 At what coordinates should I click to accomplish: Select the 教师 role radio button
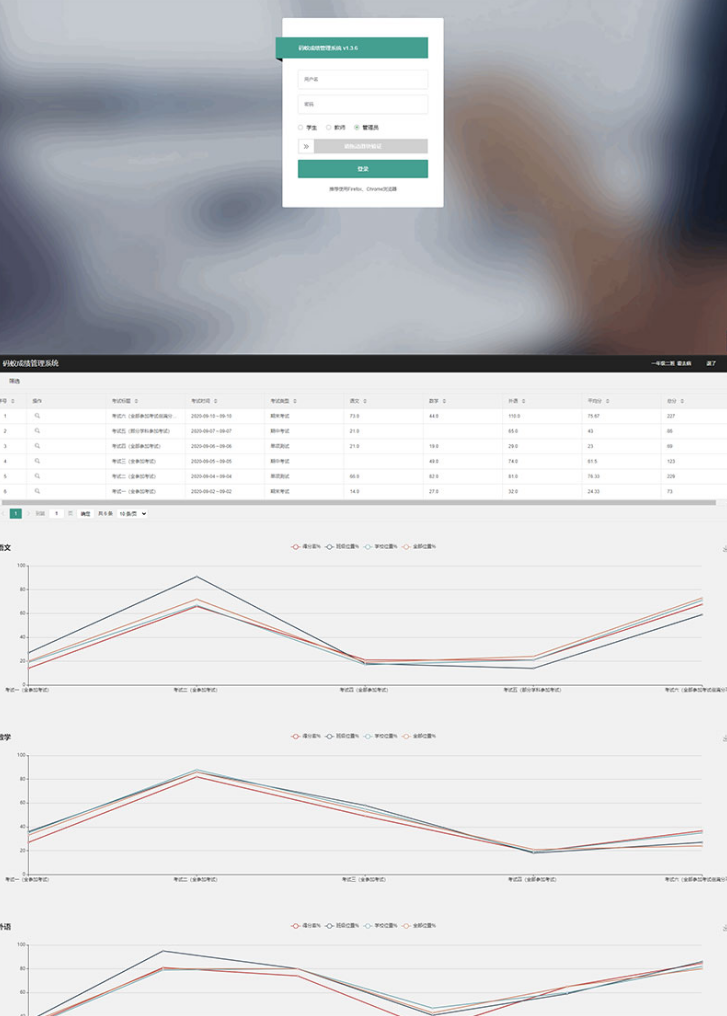pyautogui.click(x=329, y=128)
